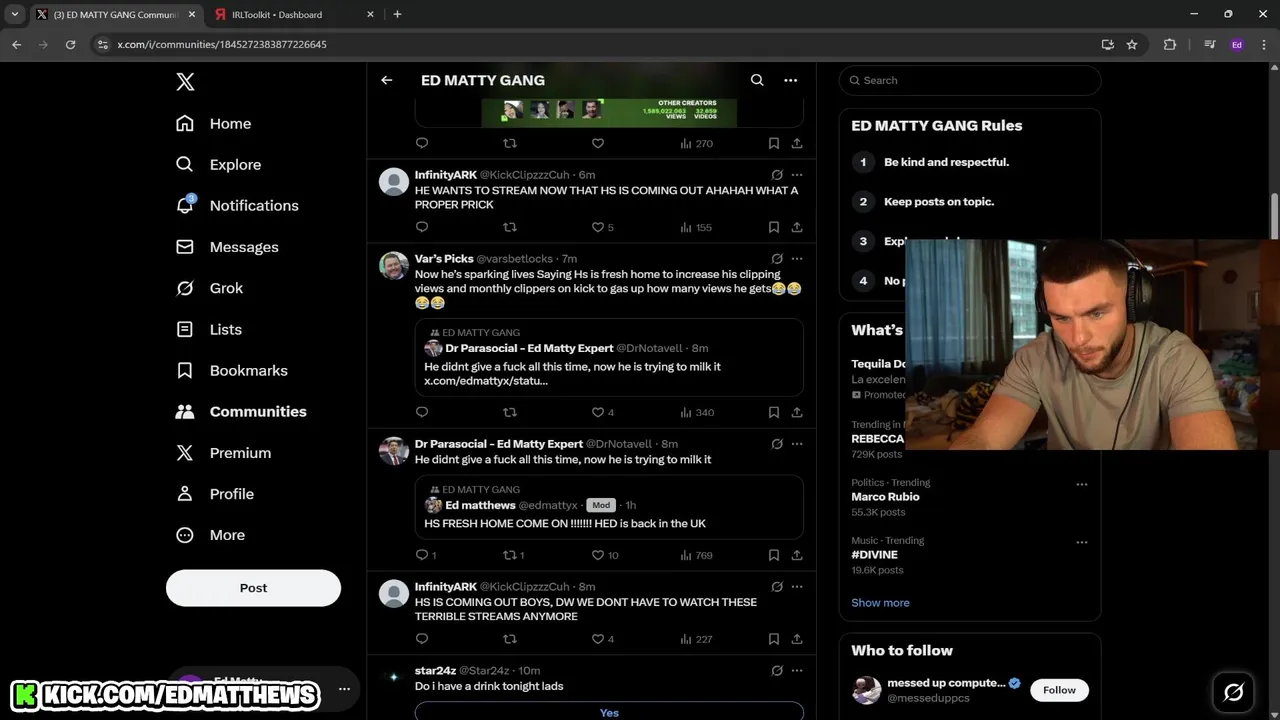
Task: Open Chrome extensions menu
Action: point(1169,44)
